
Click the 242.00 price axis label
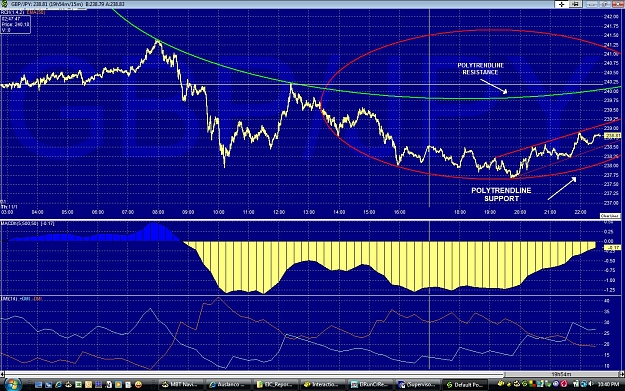pyautogui.click(x=611, y=17)
